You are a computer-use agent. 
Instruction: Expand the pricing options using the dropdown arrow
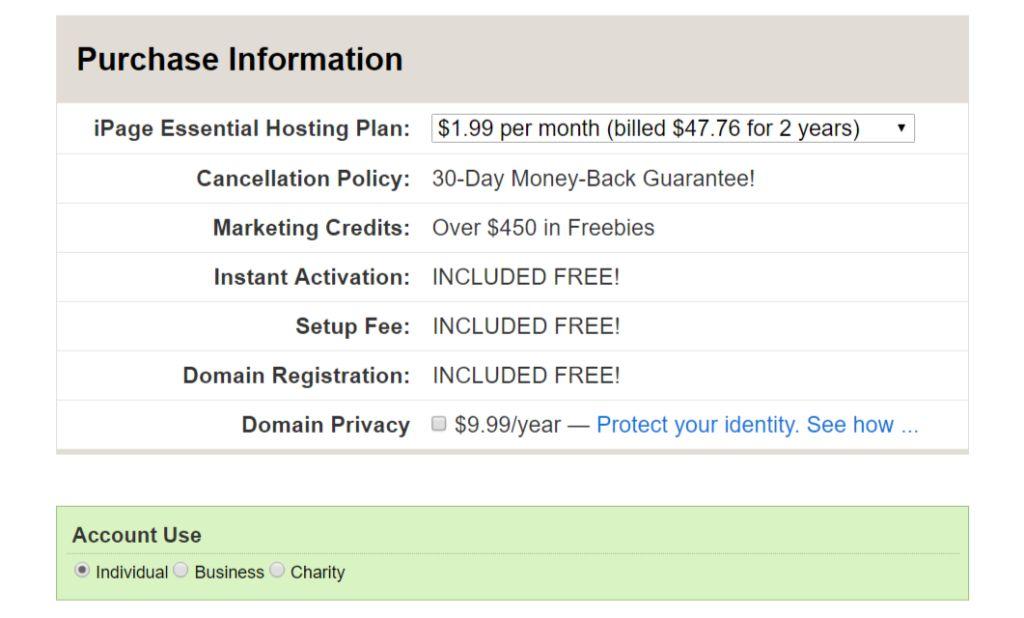click(x=903, y=128)
